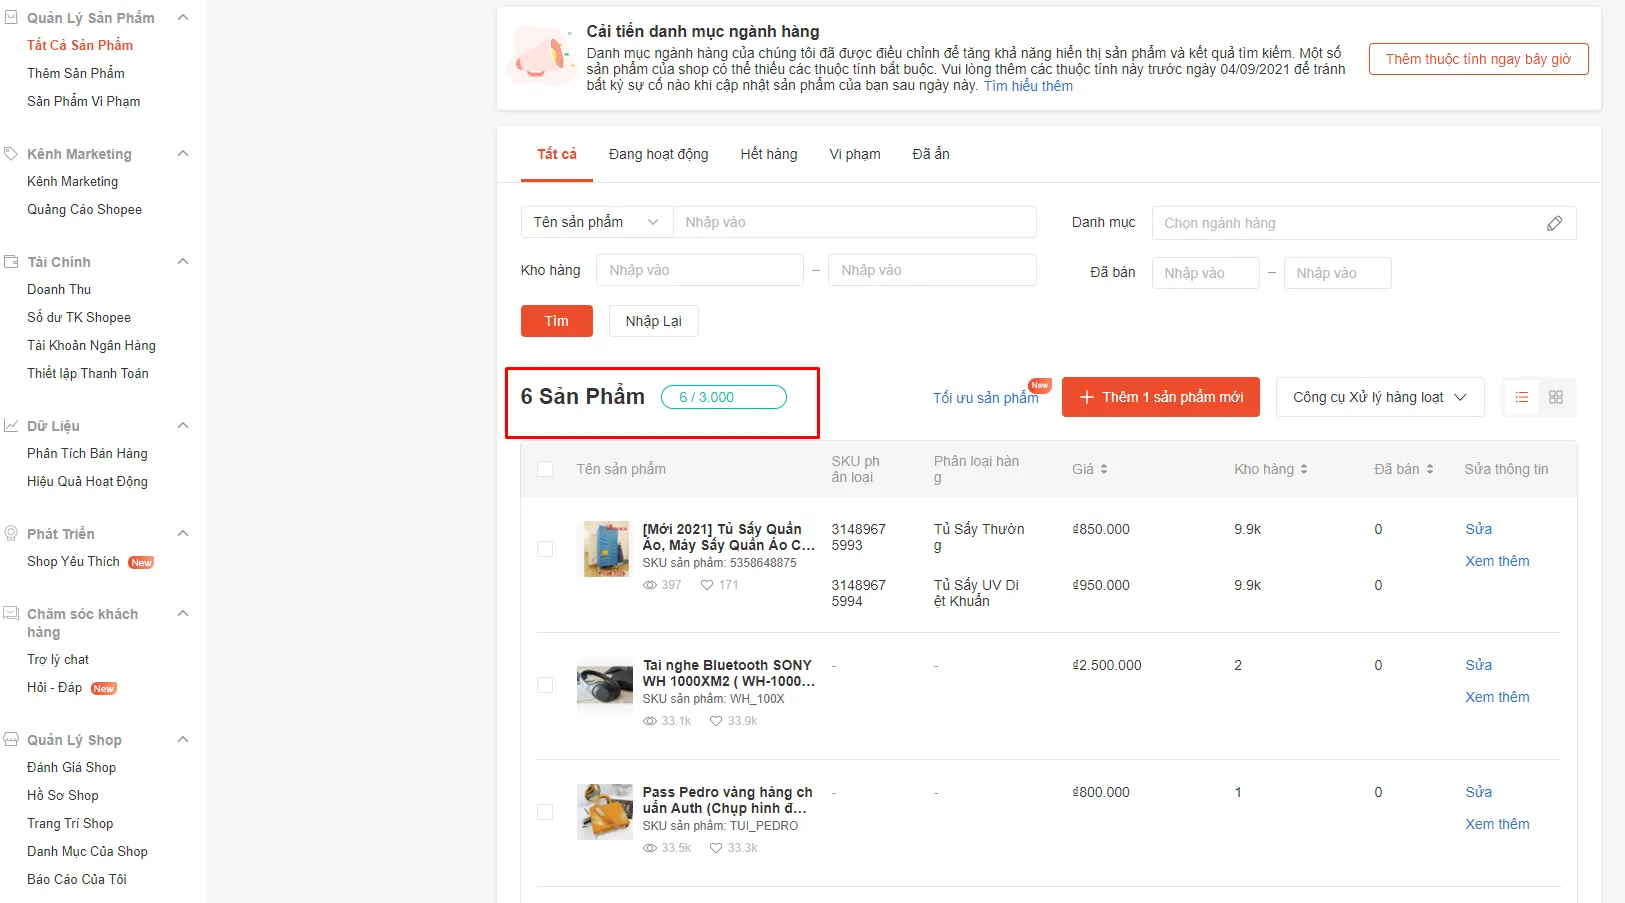Click the edit pencil in category field
This screenshot has width=1625, height=903.
coord(1554,223)
